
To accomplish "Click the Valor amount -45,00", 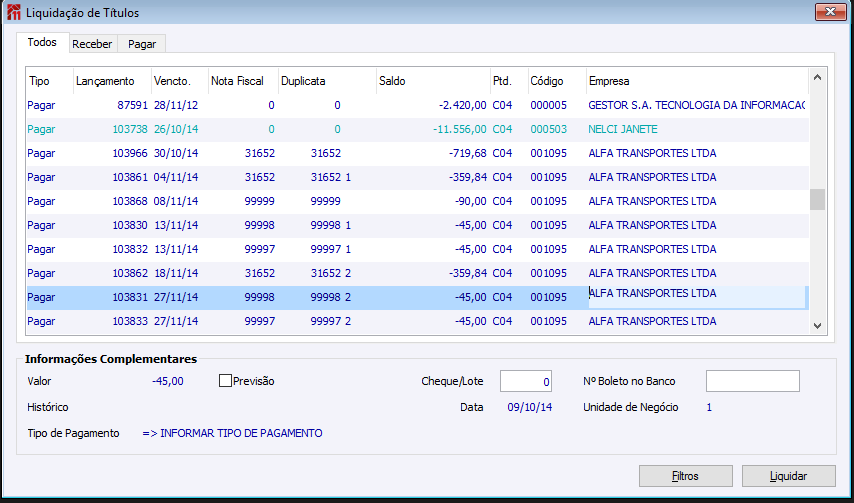I will tap(168, 381).
